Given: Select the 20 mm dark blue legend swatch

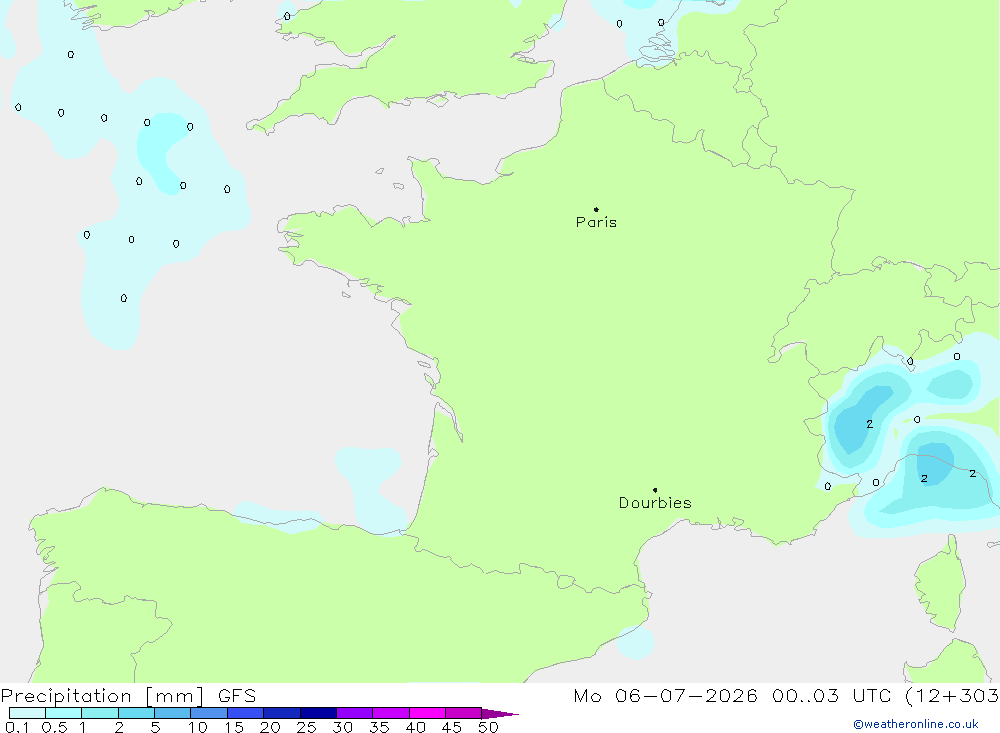Looking at the screenshot, I should 281,713.
